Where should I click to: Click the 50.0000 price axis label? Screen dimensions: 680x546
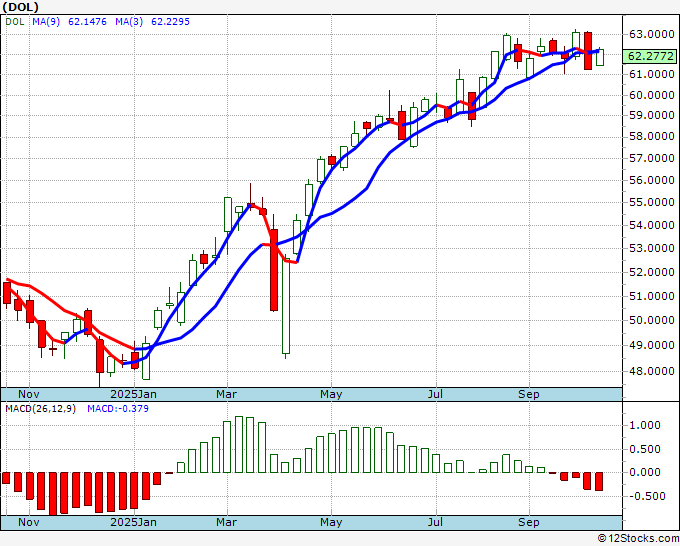(x=651, y=320)
